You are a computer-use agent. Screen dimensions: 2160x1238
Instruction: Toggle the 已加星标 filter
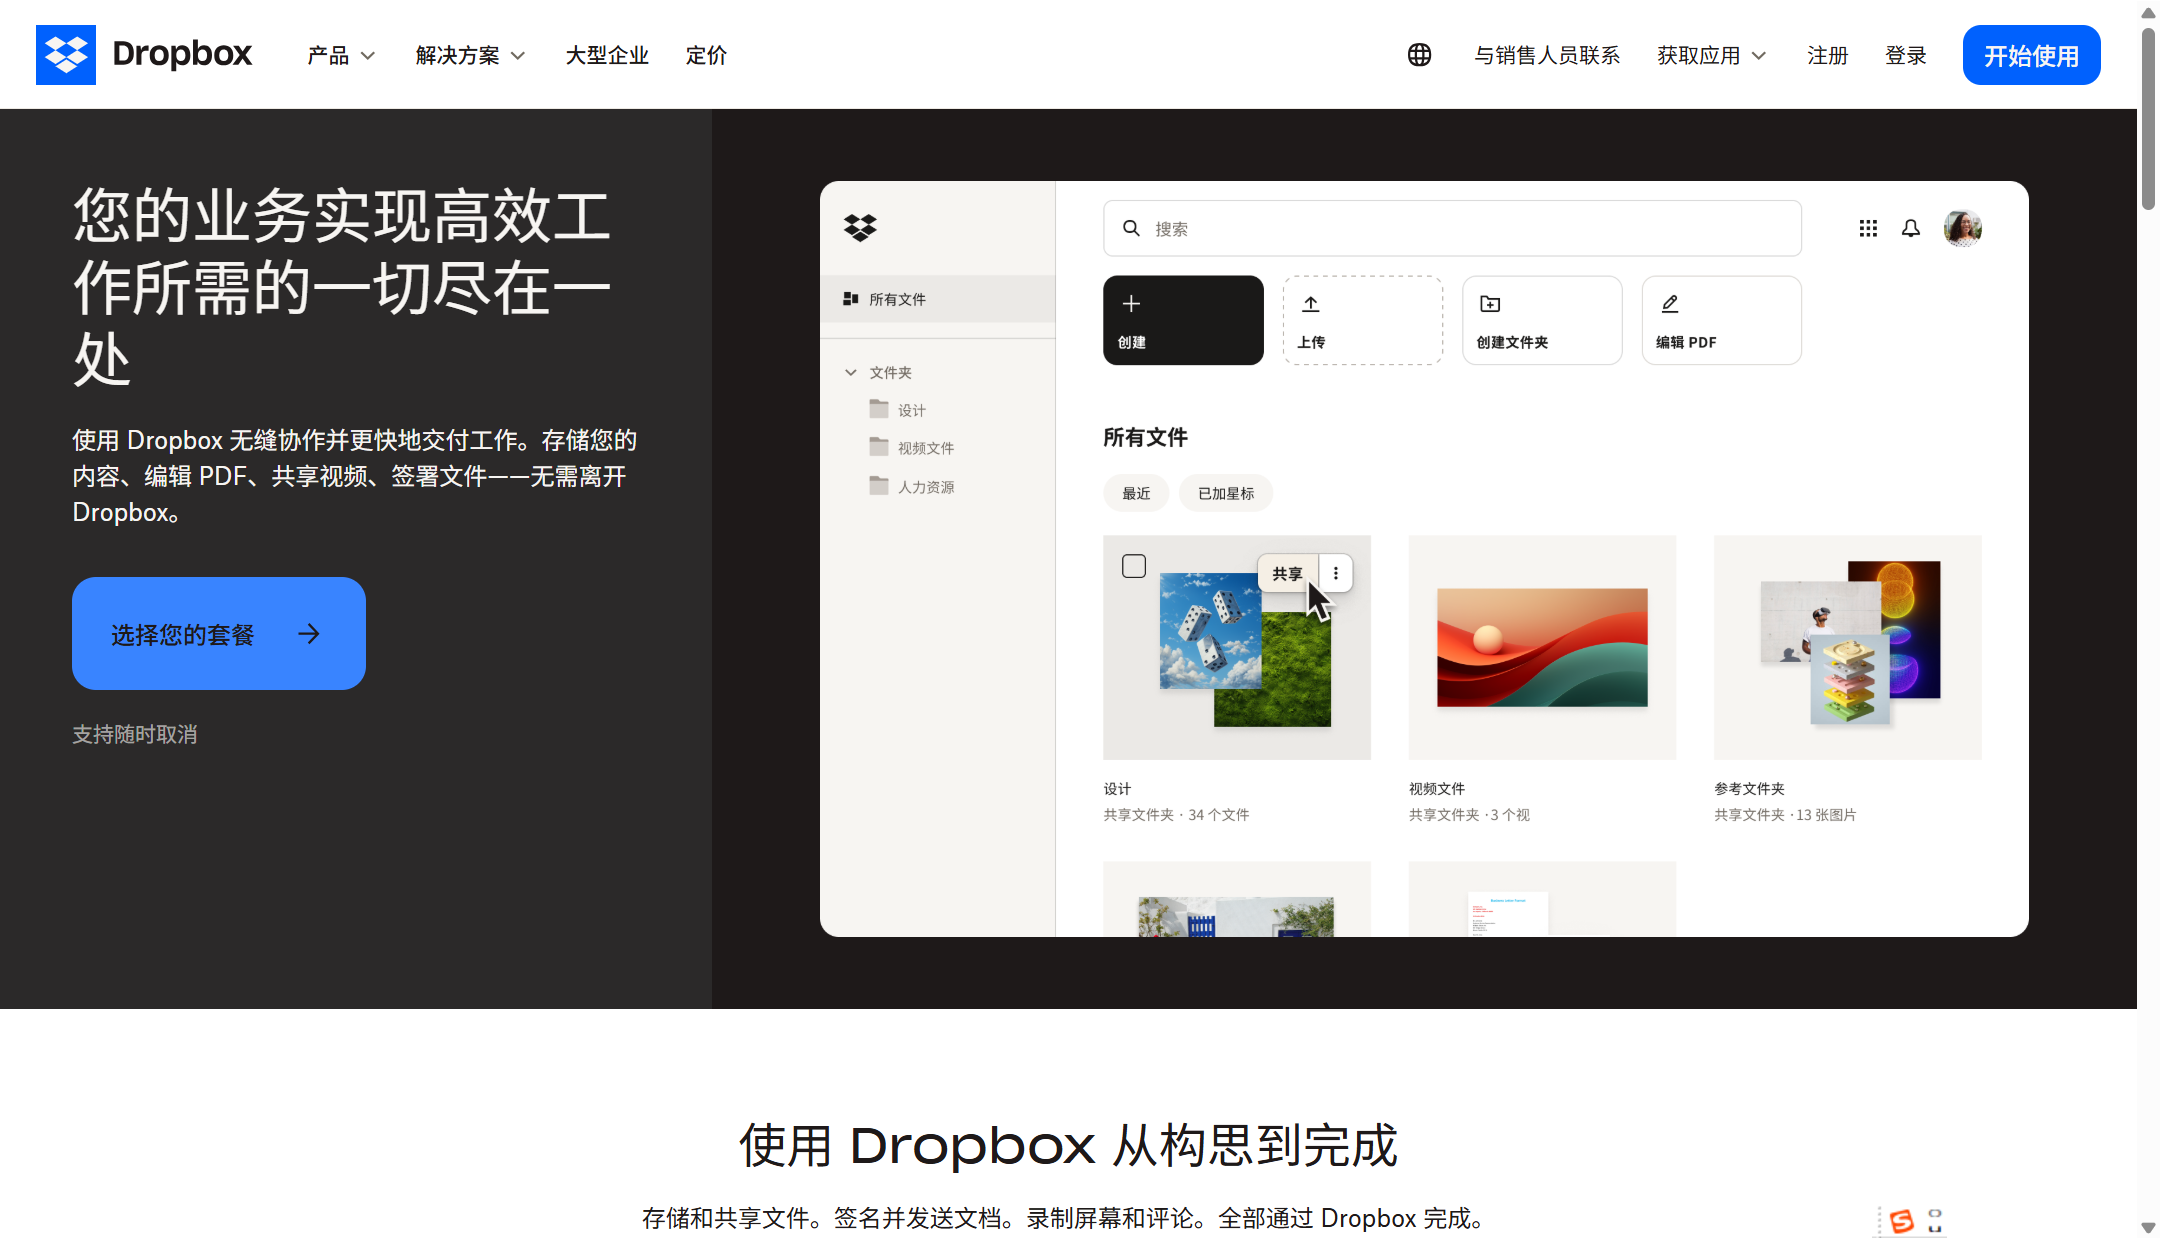[x=1226, y=492]
